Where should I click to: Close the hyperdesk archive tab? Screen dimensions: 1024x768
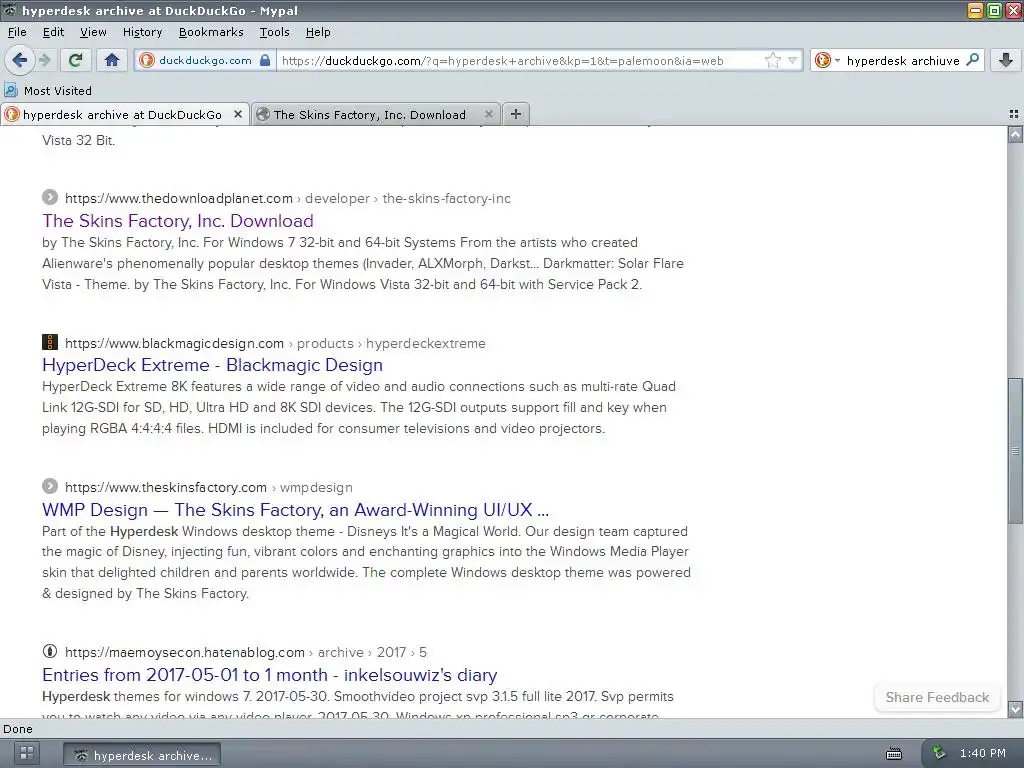coord(238,114)
